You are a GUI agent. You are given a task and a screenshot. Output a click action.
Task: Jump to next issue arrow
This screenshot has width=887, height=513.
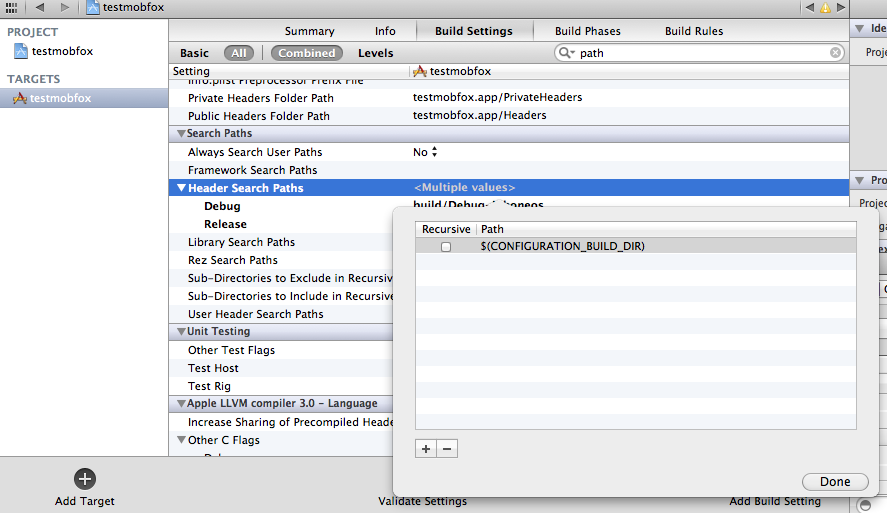(x=841, y=7)
